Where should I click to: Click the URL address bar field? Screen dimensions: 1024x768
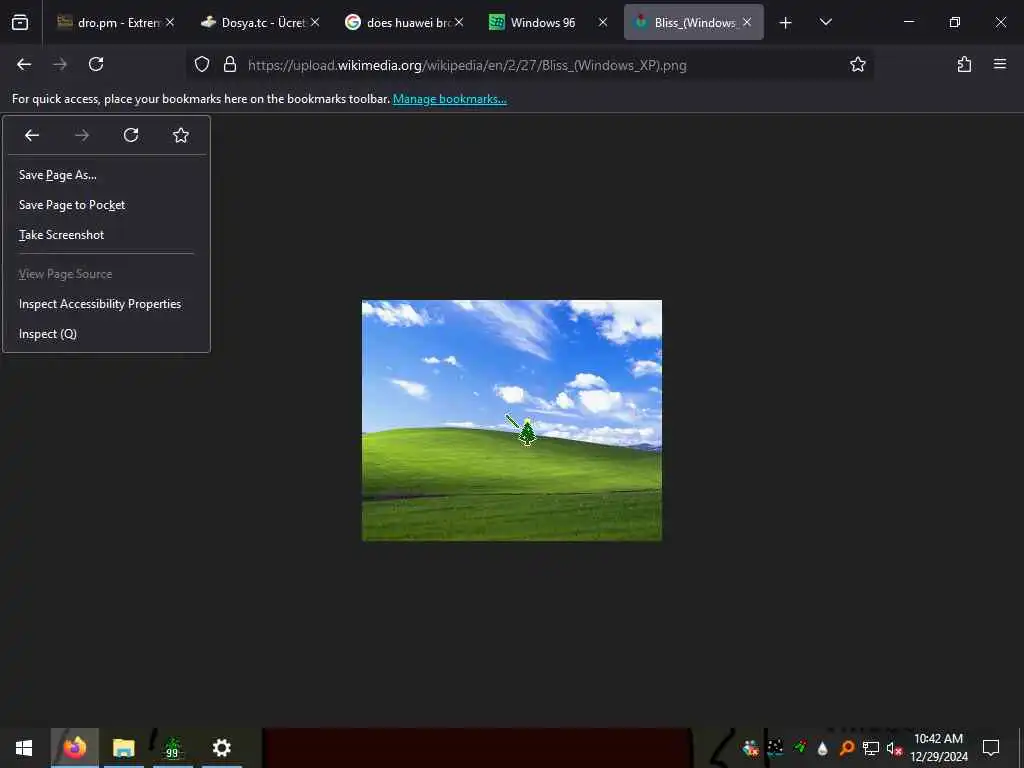tap(530, 65)
